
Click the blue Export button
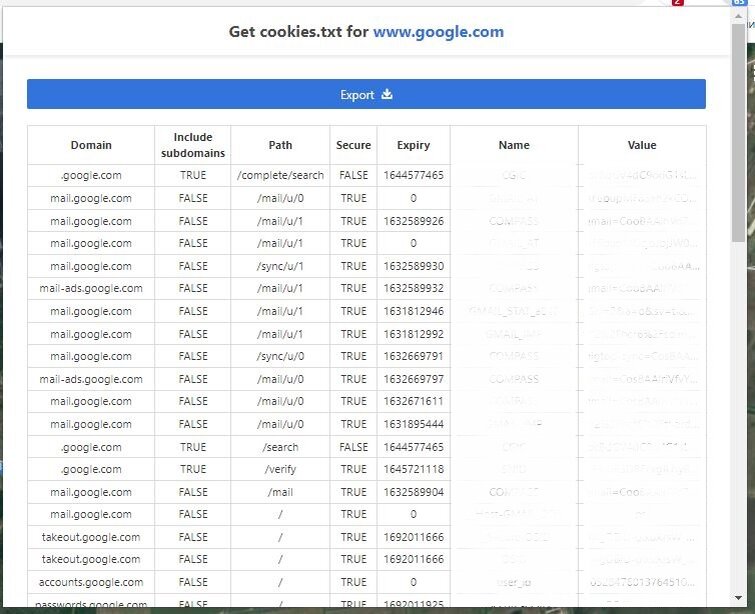[x=366, y=94]
